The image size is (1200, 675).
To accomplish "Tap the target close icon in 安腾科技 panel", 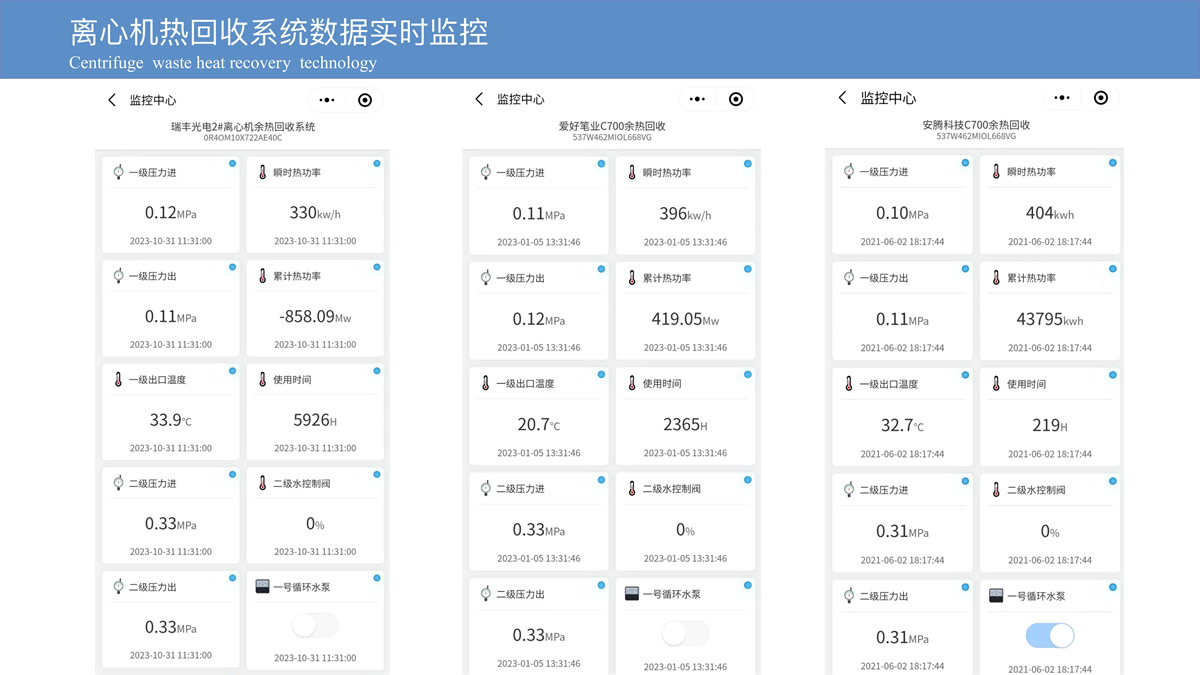I will coord(1101,98).
